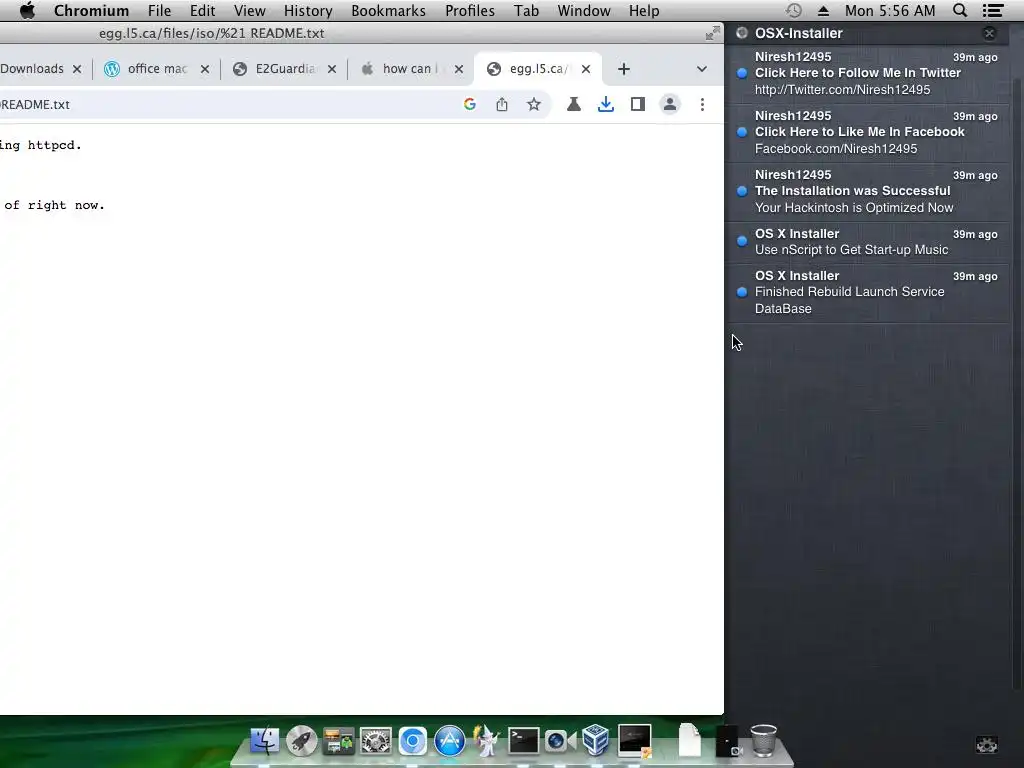1024x768 pixels.
Task: Clear OSX-Installer notifications with X button
Action: pyautogui.click(x=989, y=33)
